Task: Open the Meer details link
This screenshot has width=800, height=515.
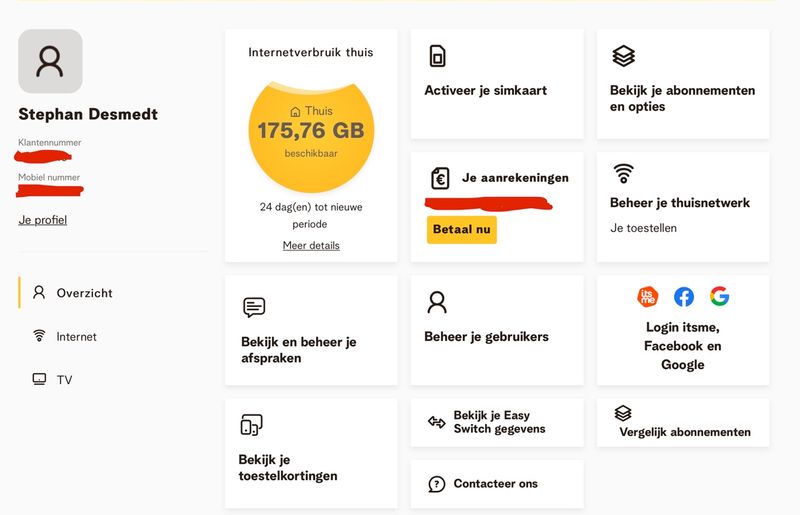Action: [x=311, y=246]
